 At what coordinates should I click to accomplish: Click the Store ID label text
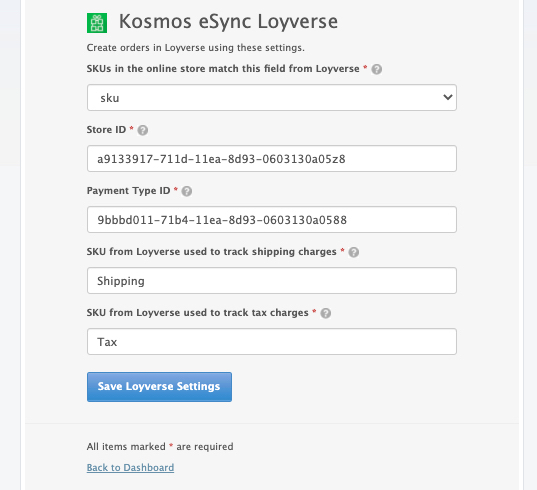pos(106,130)
